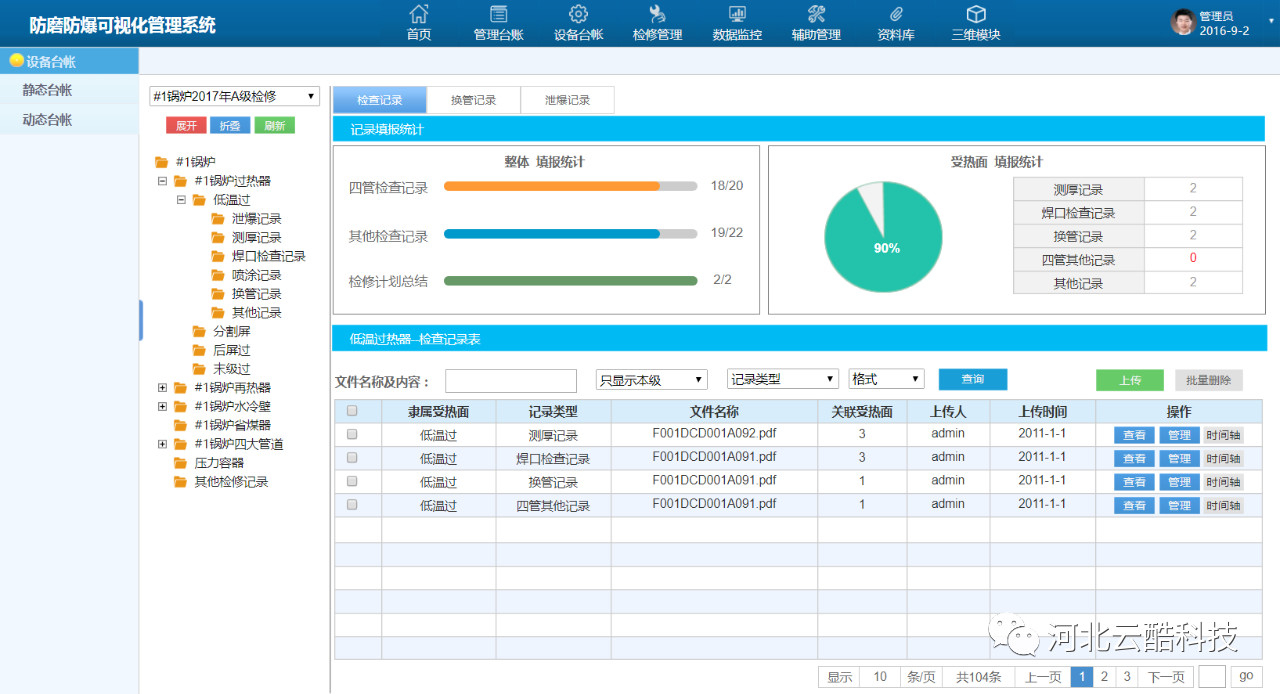Select the 数据监控 monitor icon
Image resolution: width=1280 pixels, height=694 pixels.
(x=737, y=14)
